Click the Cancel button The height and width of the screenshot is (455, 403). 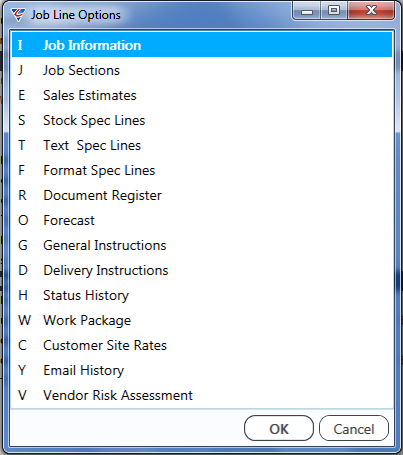click(354, 428)
